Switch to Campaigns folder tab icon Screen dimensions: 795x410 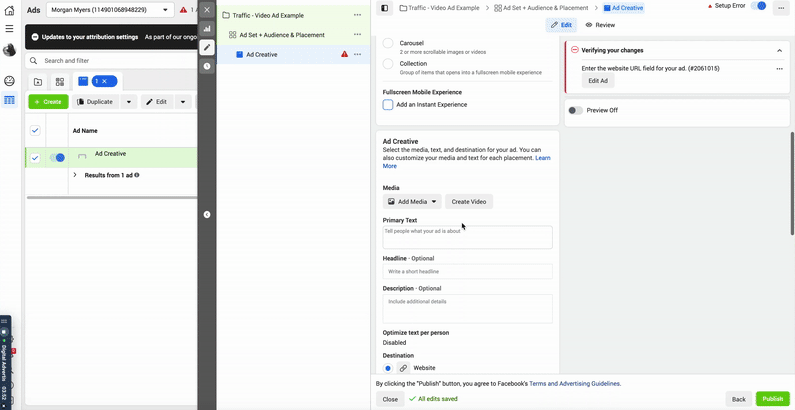(x=37, y=81)
